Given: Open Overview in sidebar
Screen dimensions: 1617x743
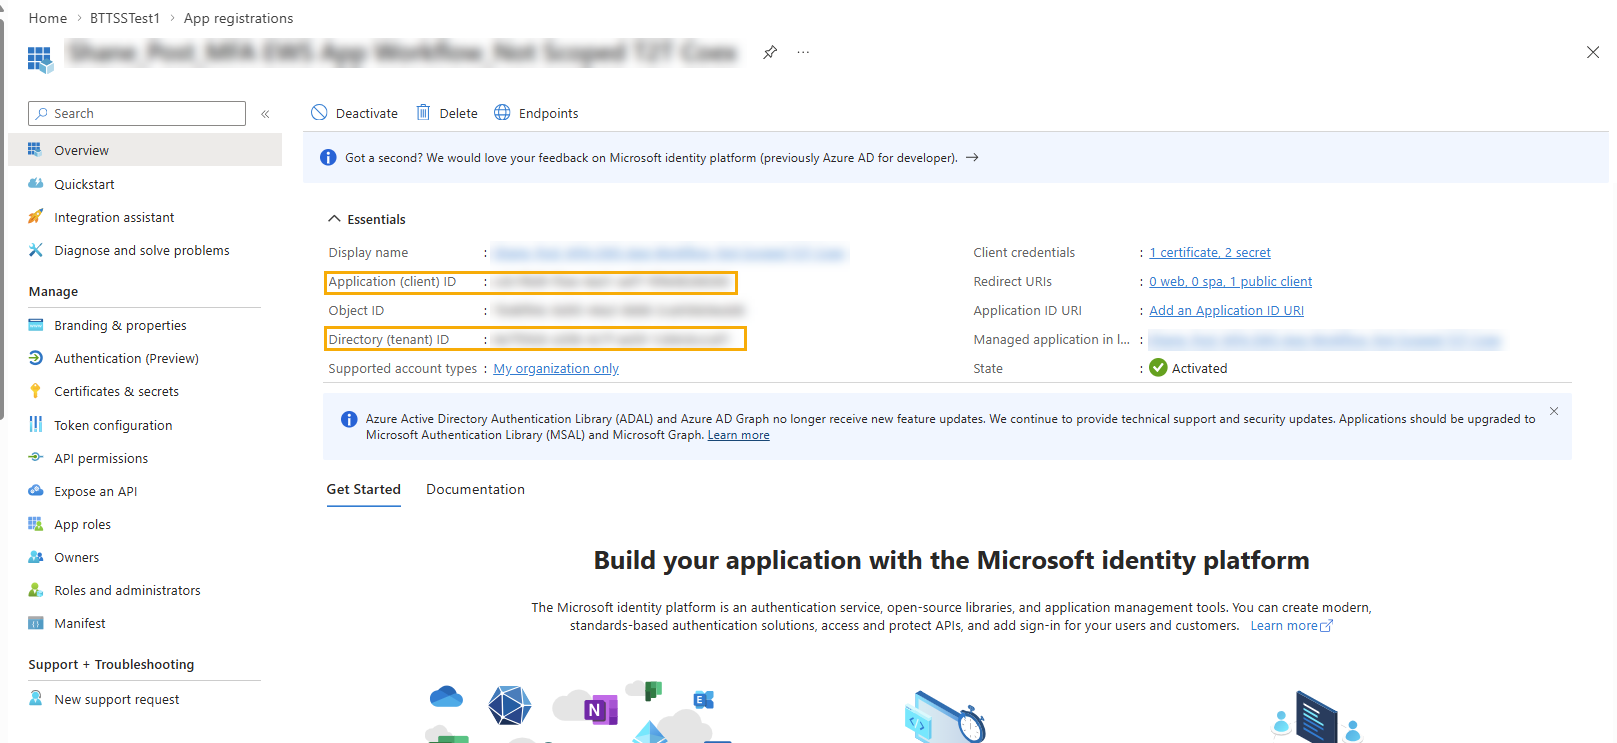Looking at the screenshot, I should (145, 150).
